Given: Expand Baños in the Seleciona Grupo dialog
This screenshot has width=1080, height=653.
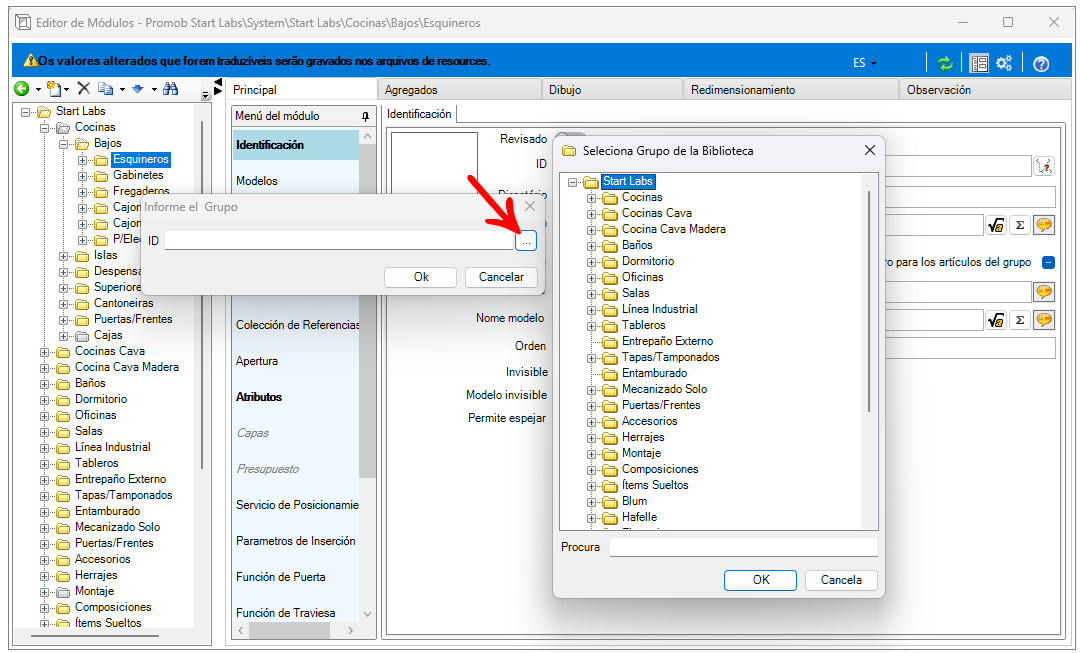Looking at the screenshot, I should pos(591,246).
